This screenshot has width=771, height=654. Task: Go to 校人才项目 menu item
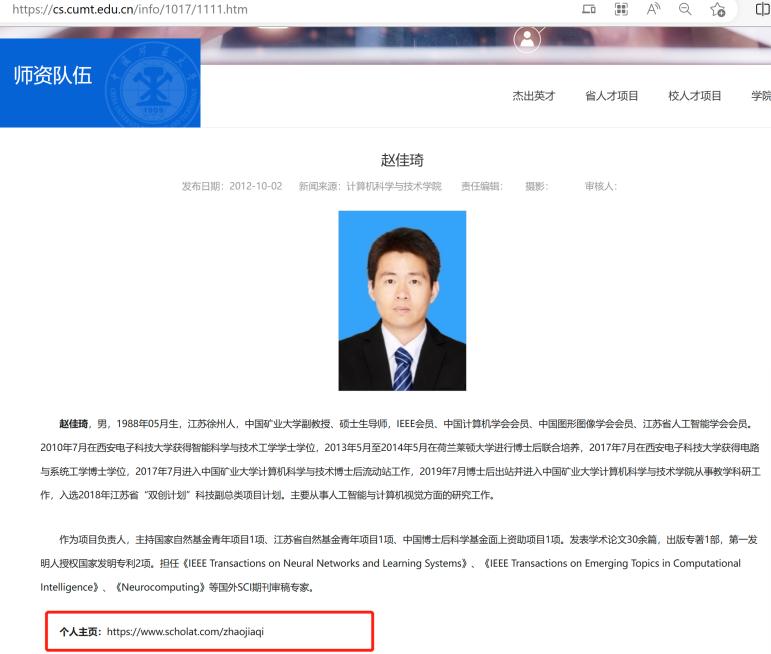694,96
